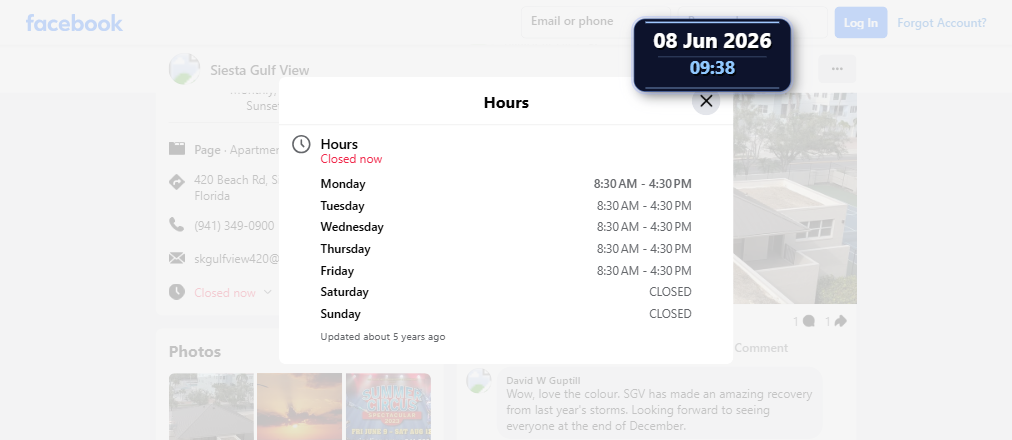Open the Photos section heading

(x=195, y=352)
